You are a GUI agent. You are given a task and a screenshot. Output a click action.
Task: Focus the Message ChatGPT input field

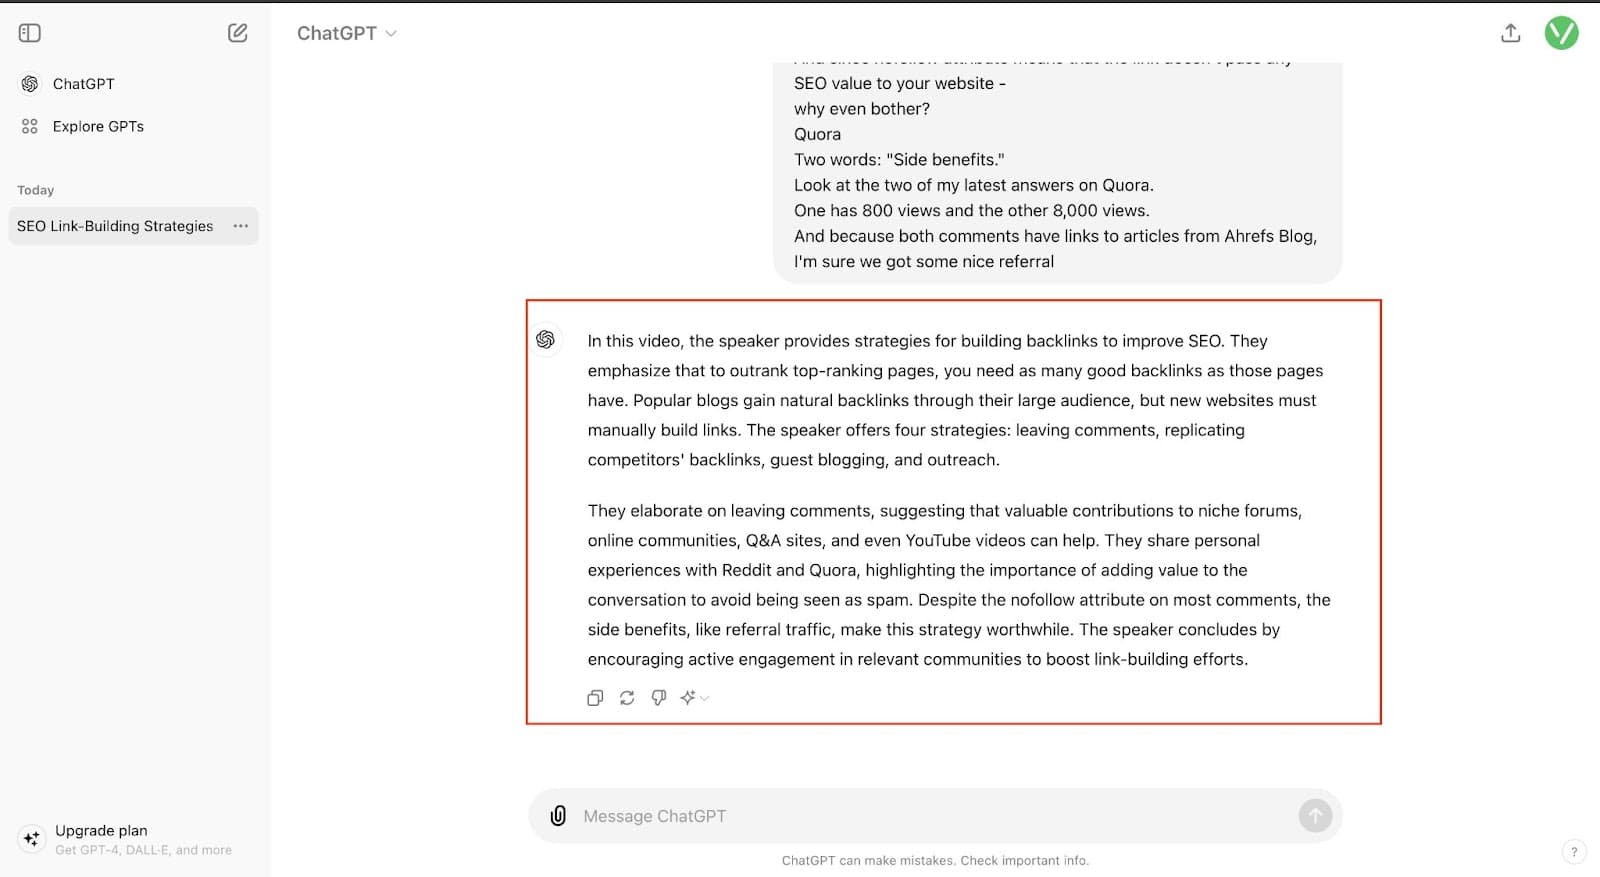(935, 816)
